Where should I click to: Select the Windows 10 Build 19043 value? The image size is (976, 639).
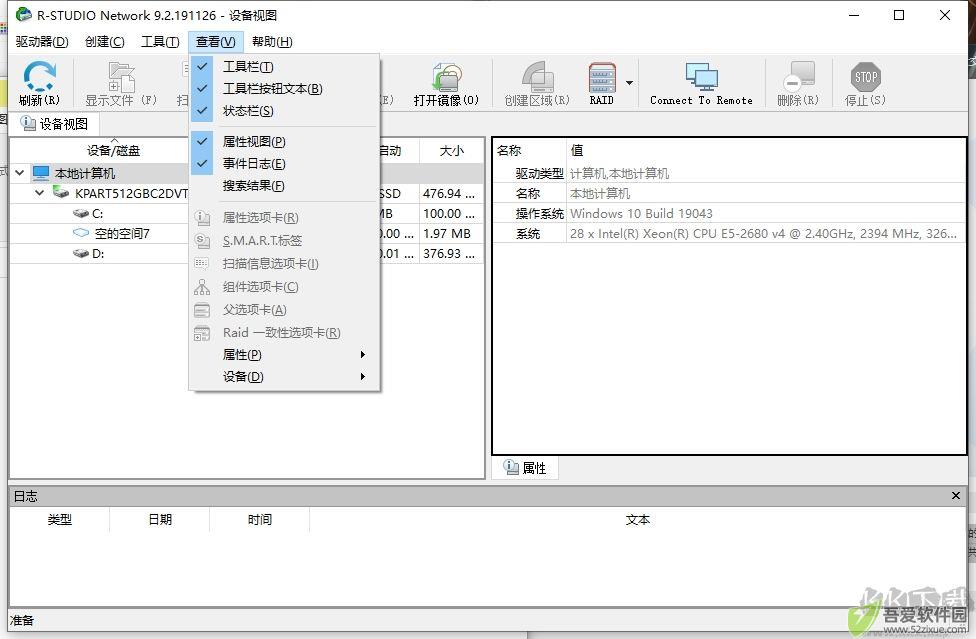[641, 213]
